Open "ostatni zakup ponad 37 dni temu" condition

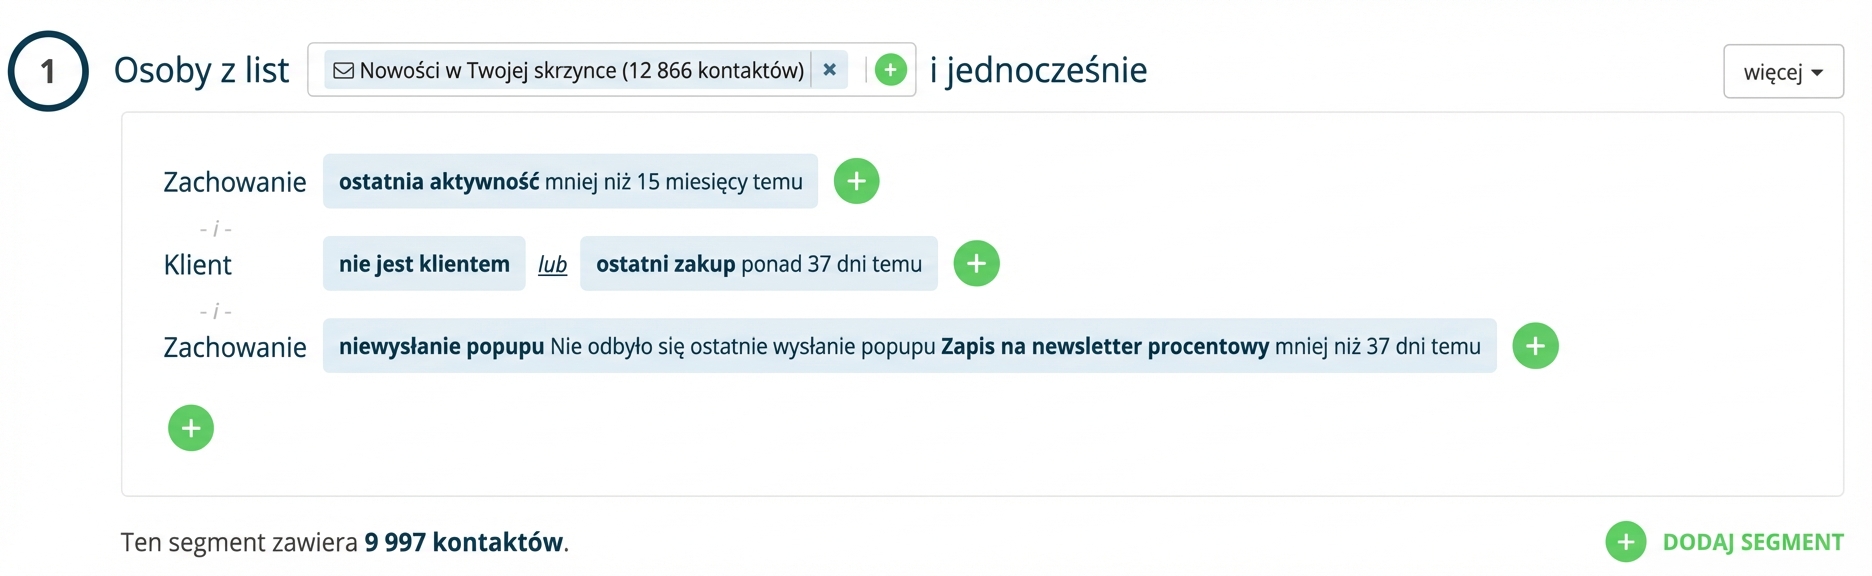point(758,264)
